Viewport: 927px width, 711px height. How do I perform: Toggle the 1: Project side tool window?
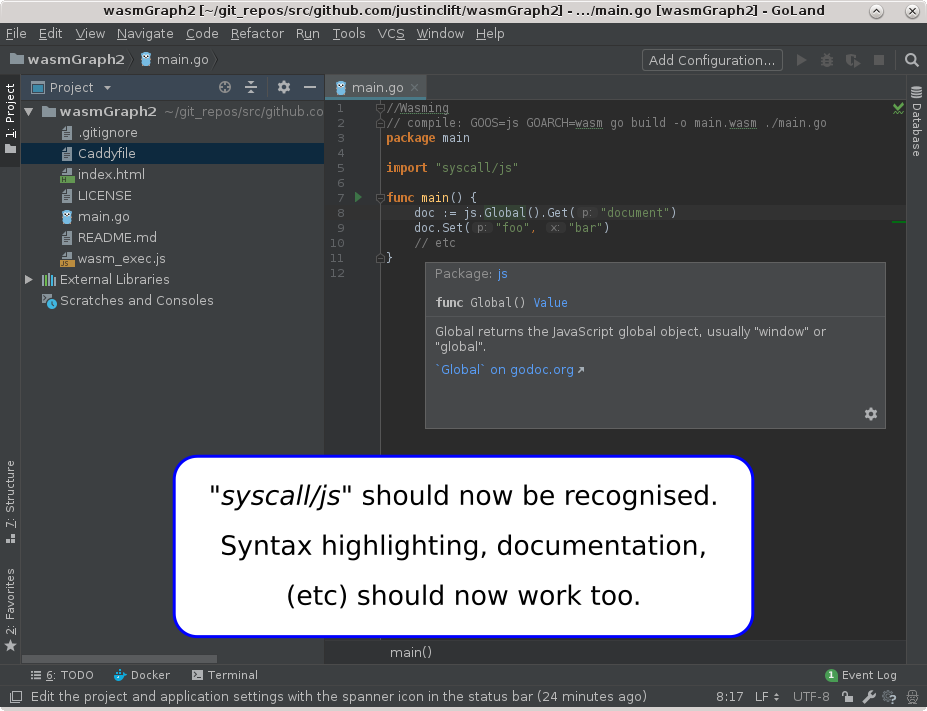pyautogui.click(x=10, y=119)
